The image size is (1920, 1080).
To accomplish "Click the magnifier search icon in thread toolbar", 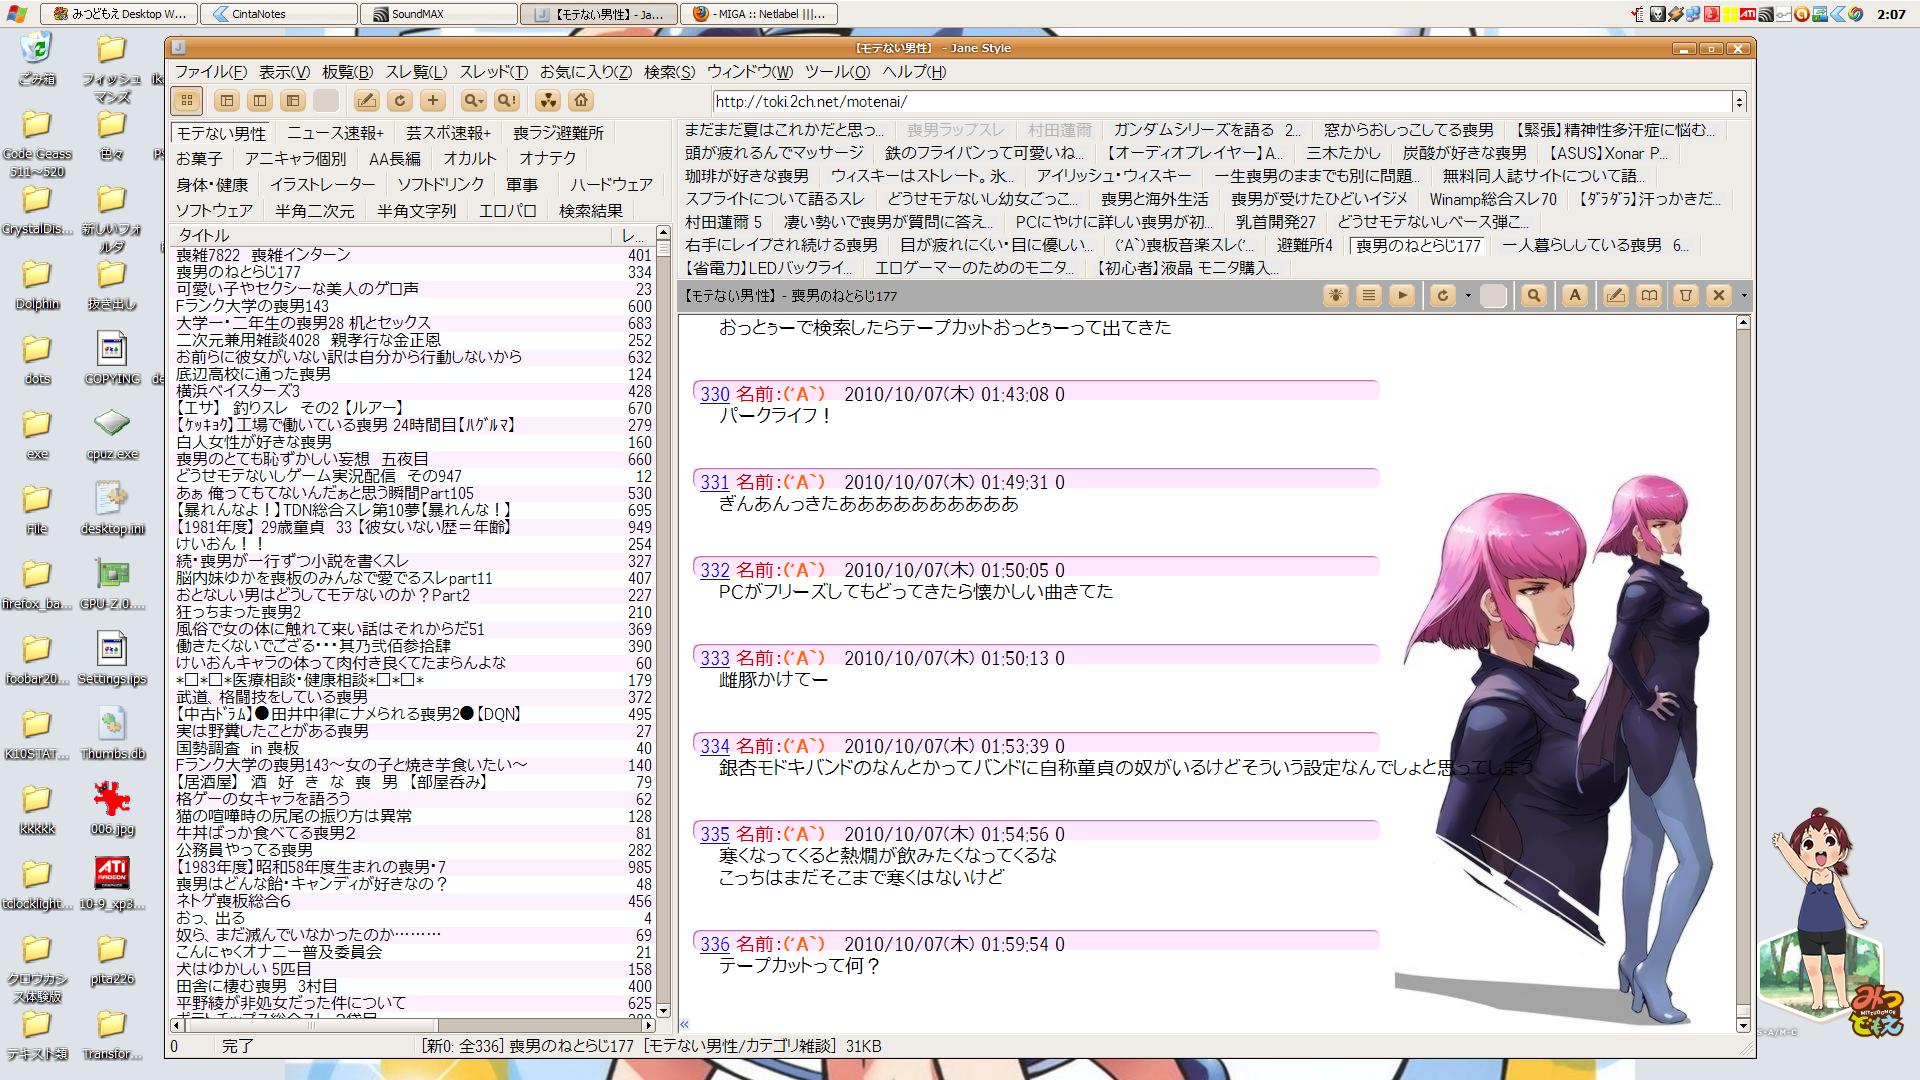I will pos(1534,295).
